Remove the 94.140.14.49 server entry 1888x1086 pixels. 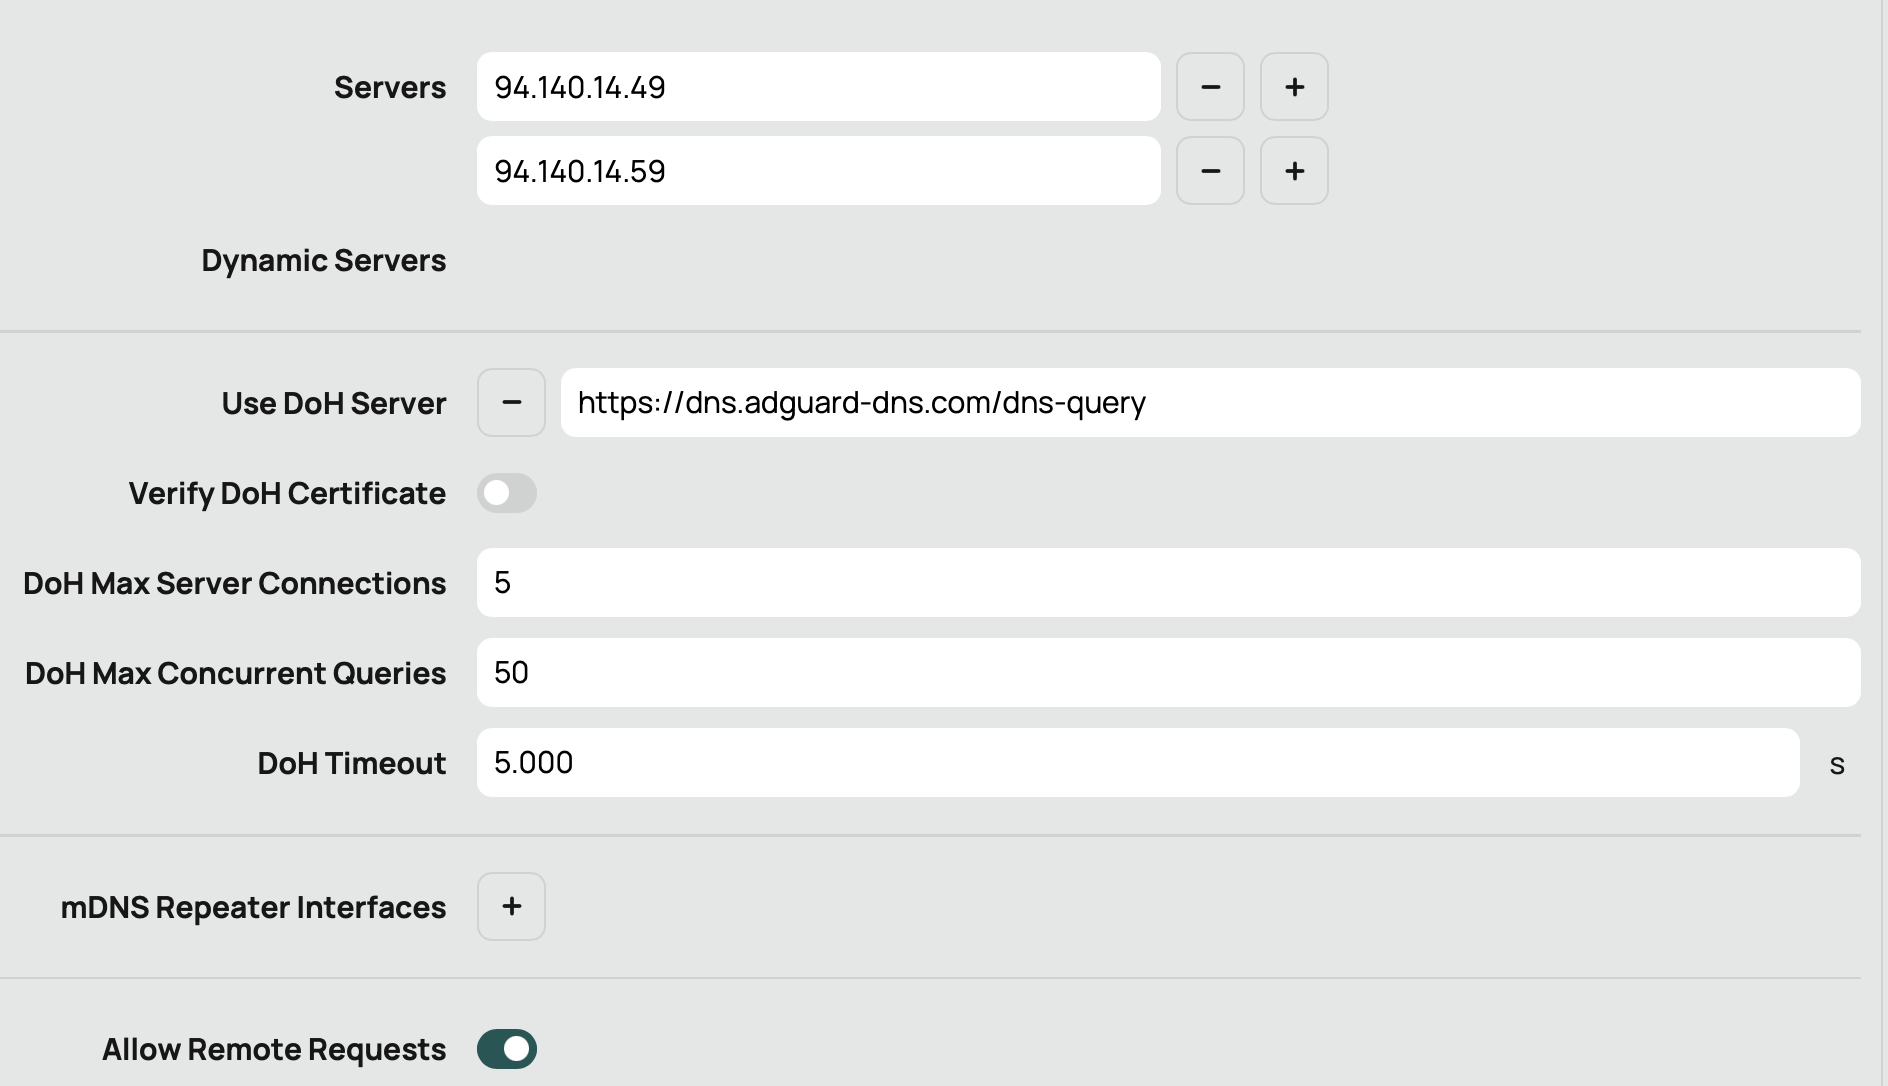(1210, 87)
